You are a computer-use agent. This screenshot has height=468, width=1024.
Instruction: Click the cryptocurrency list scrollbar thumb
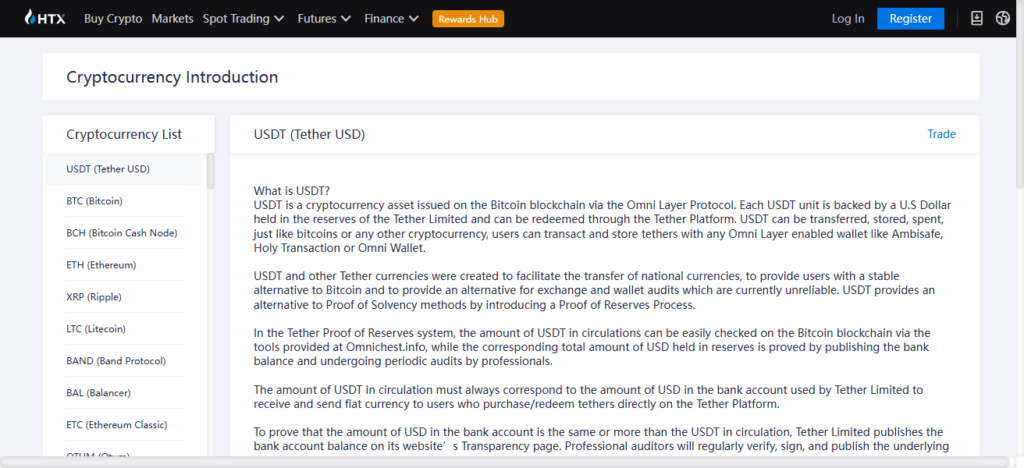point(210,171)
